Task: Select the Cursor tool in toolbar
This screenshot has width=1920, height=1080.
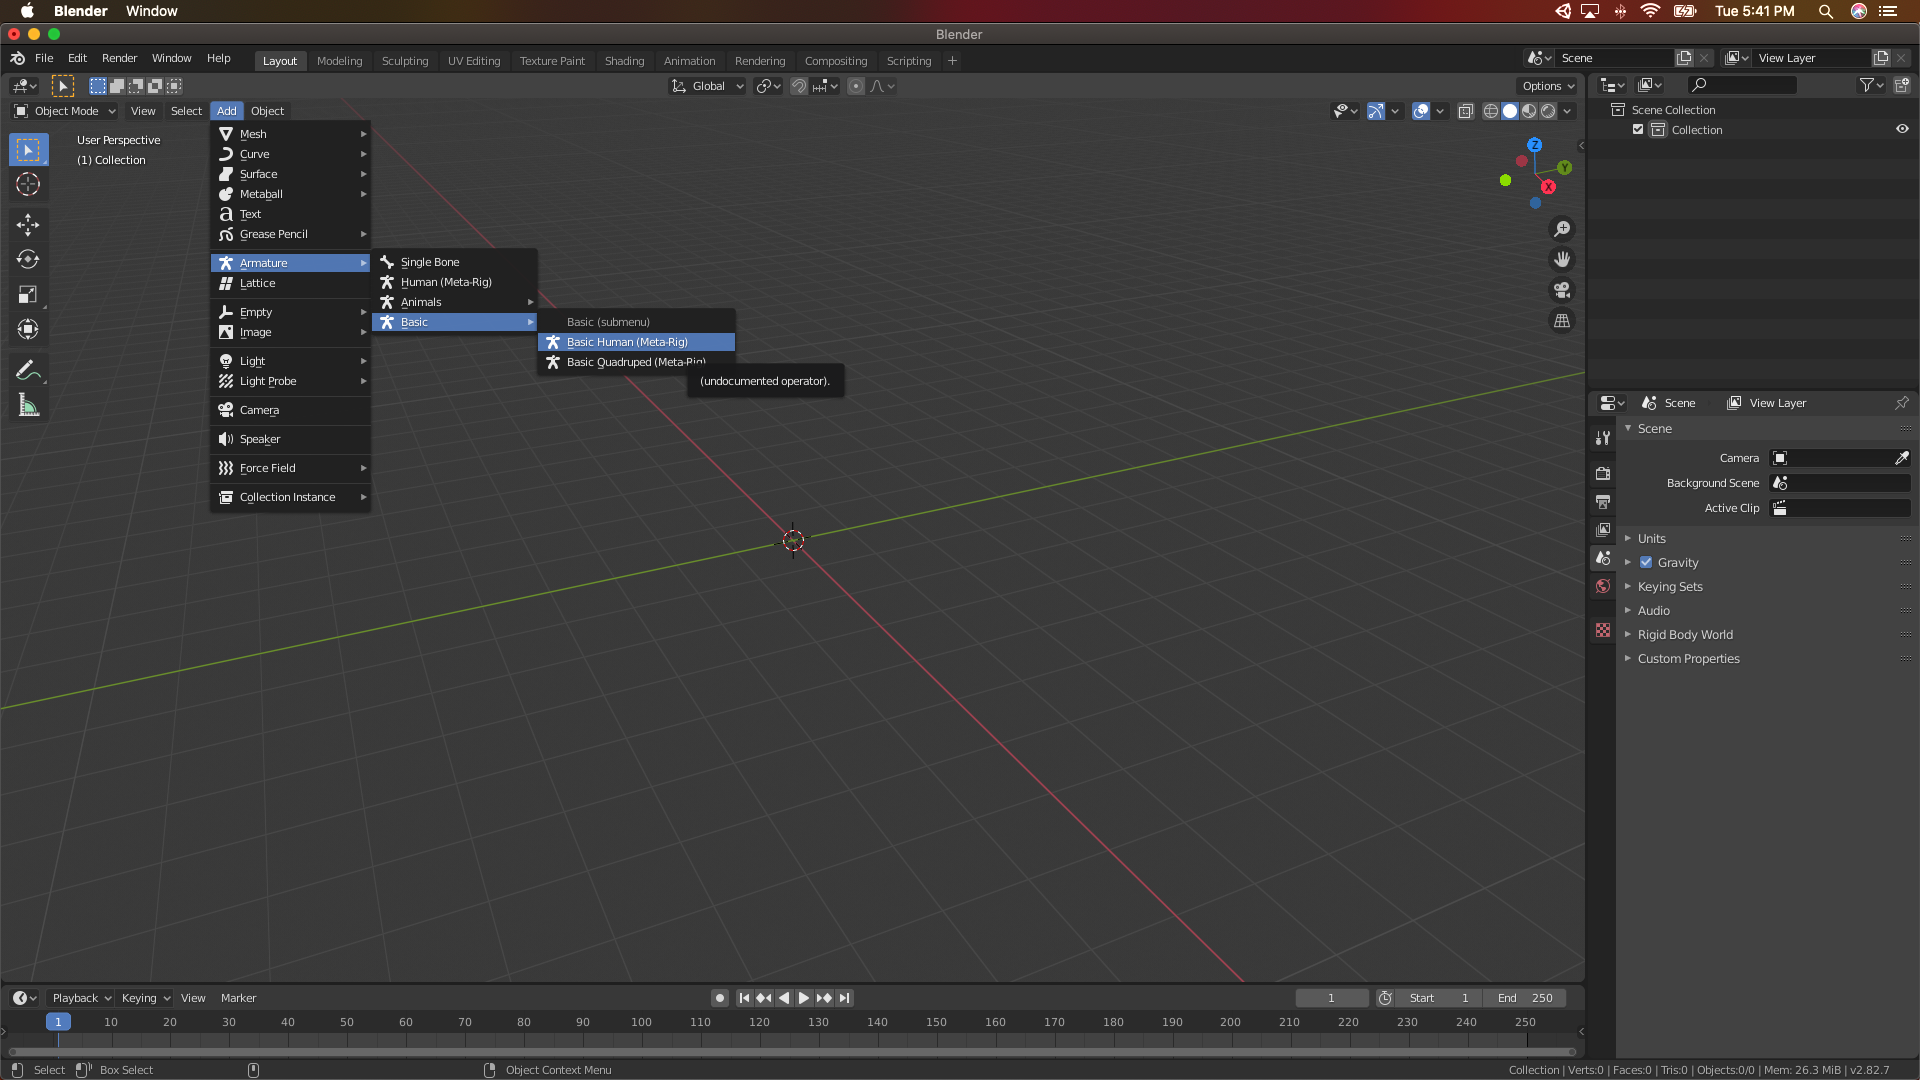Action: pyautogui.click(x=28, y=185)
